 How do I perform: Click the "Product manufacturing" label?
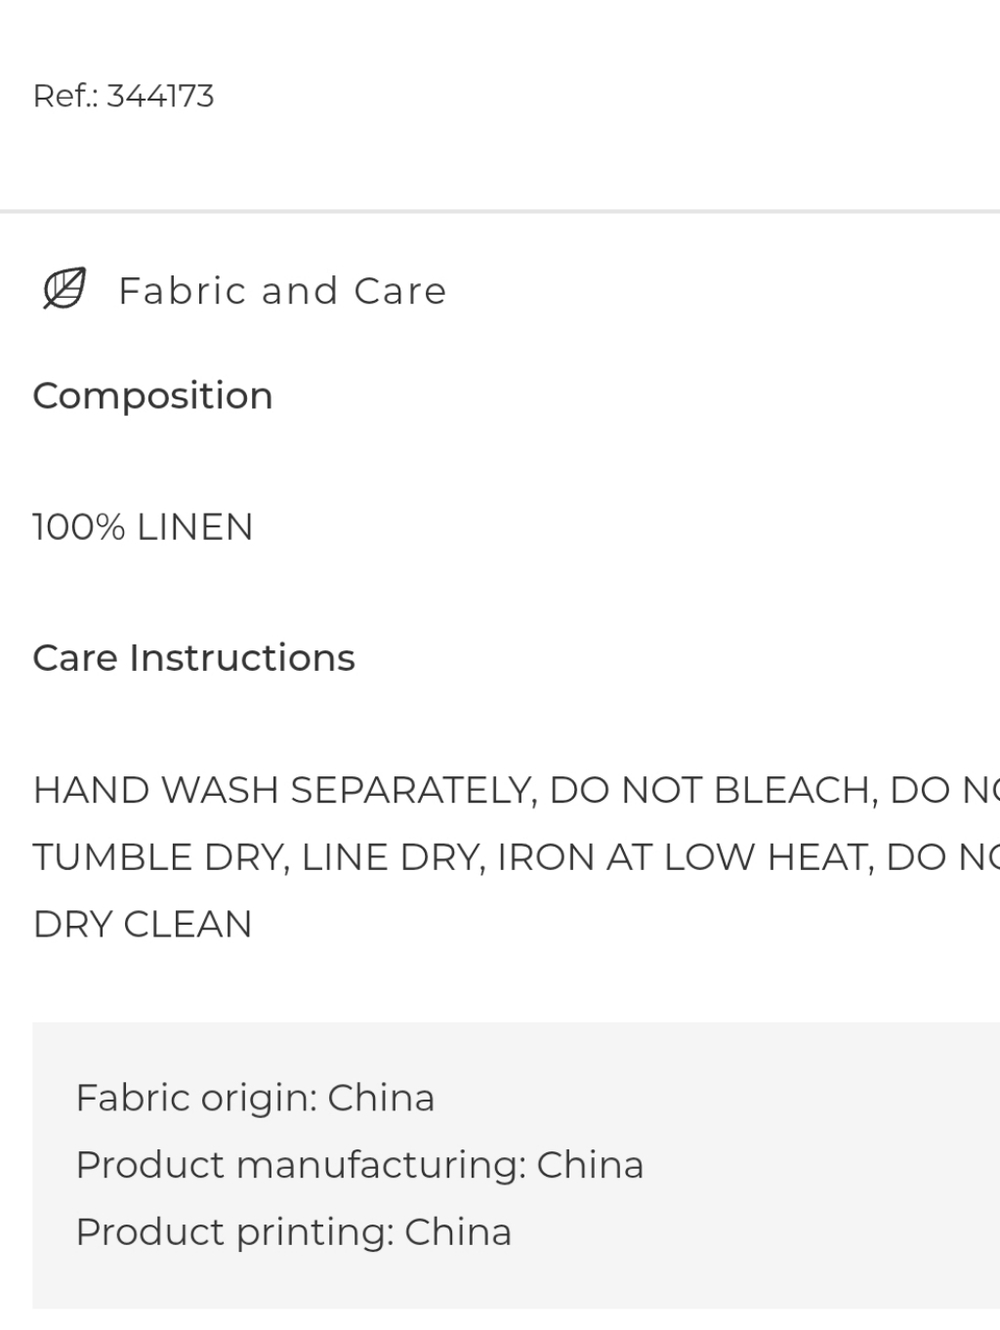click(x=300, y=1165)
